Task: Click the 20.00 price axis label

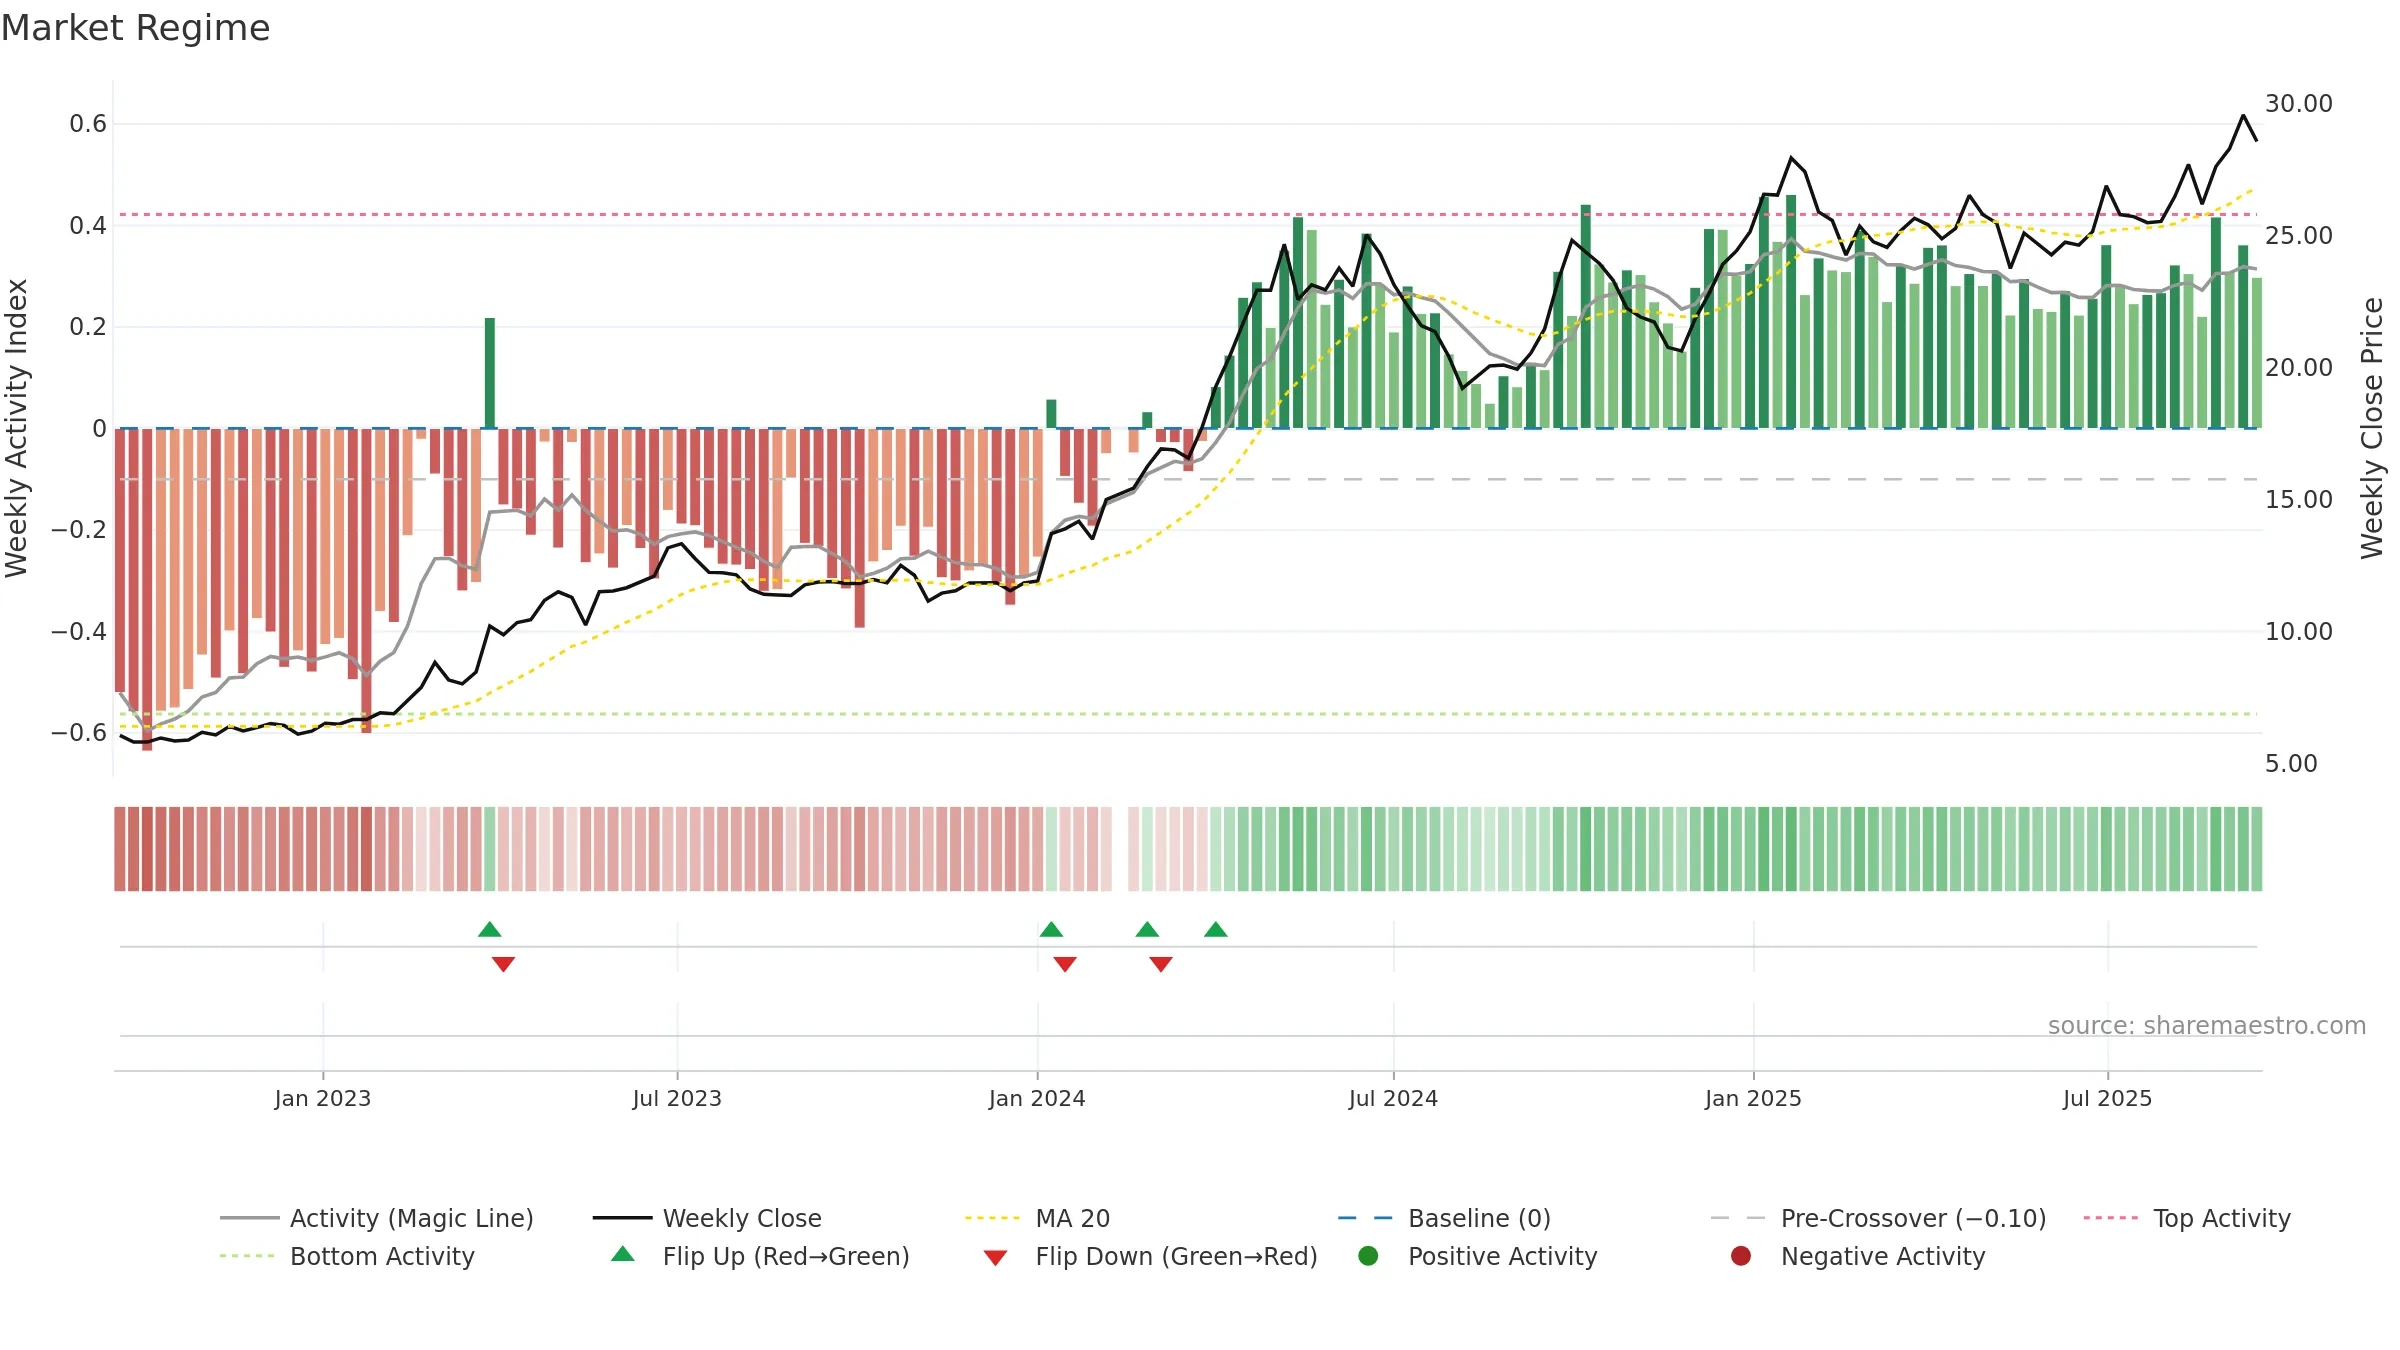Action: pos(2299,367)
